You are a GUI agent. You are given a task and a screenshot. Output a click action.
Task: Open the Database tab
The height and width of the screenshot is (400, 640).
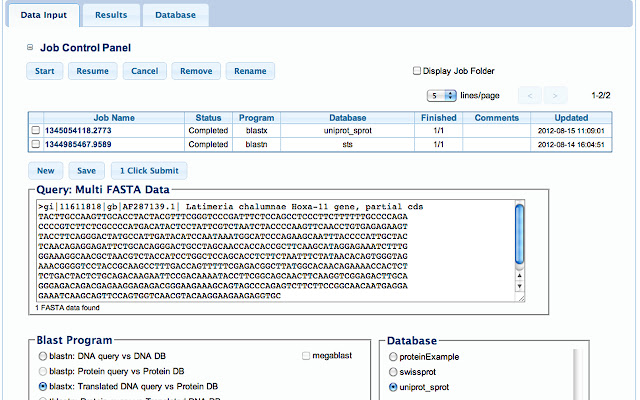point(176,16)
